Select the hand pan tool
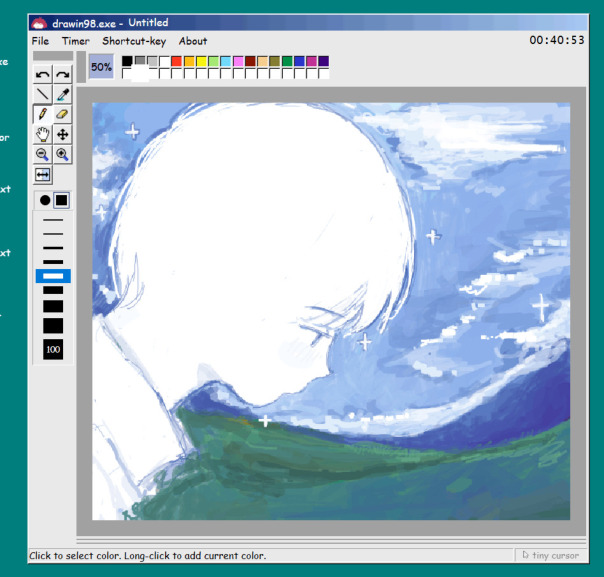The width and height of the screenshot is (604, 577). click(42, 134)
